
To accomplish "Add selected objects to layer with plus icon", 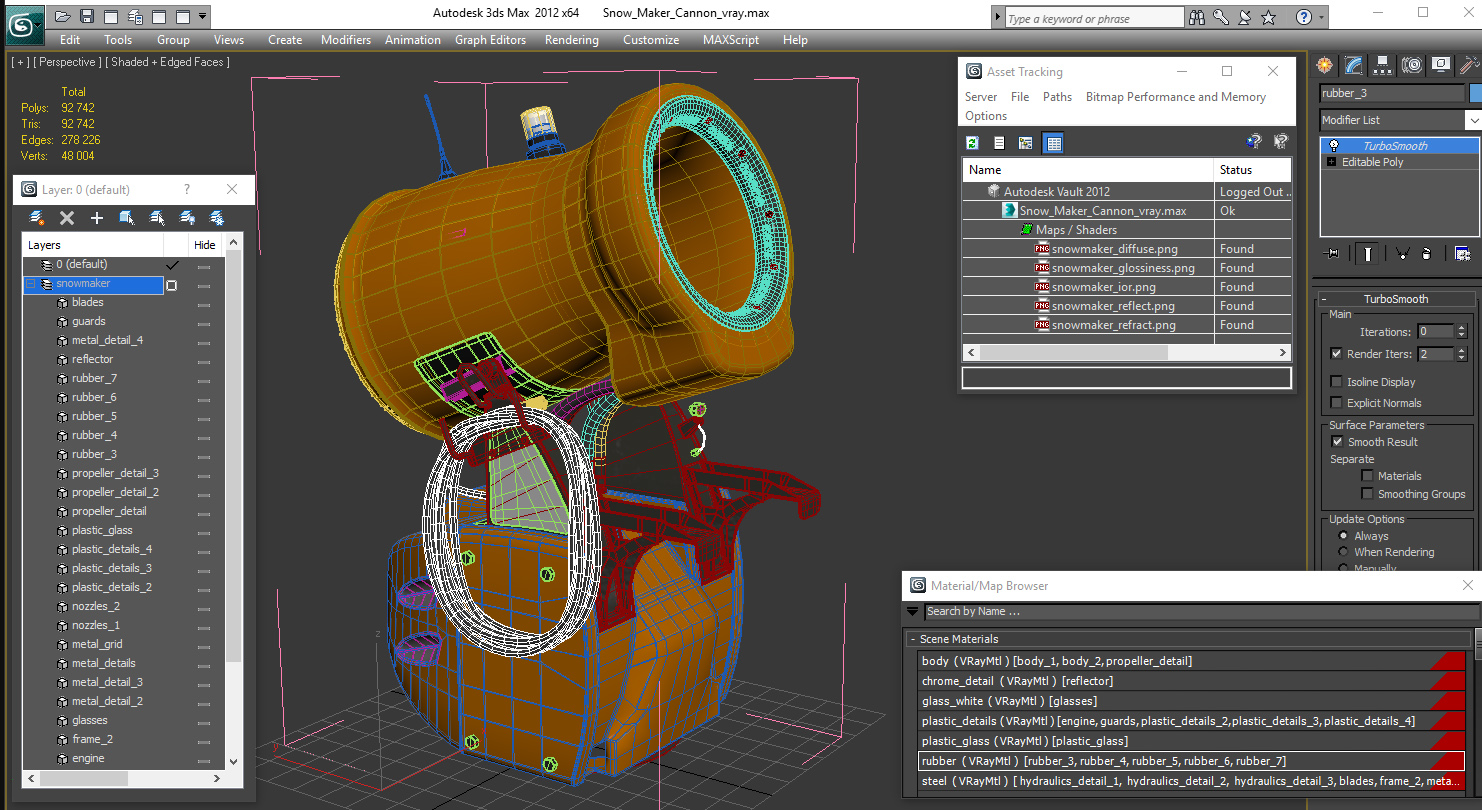I will coord(97,217).
